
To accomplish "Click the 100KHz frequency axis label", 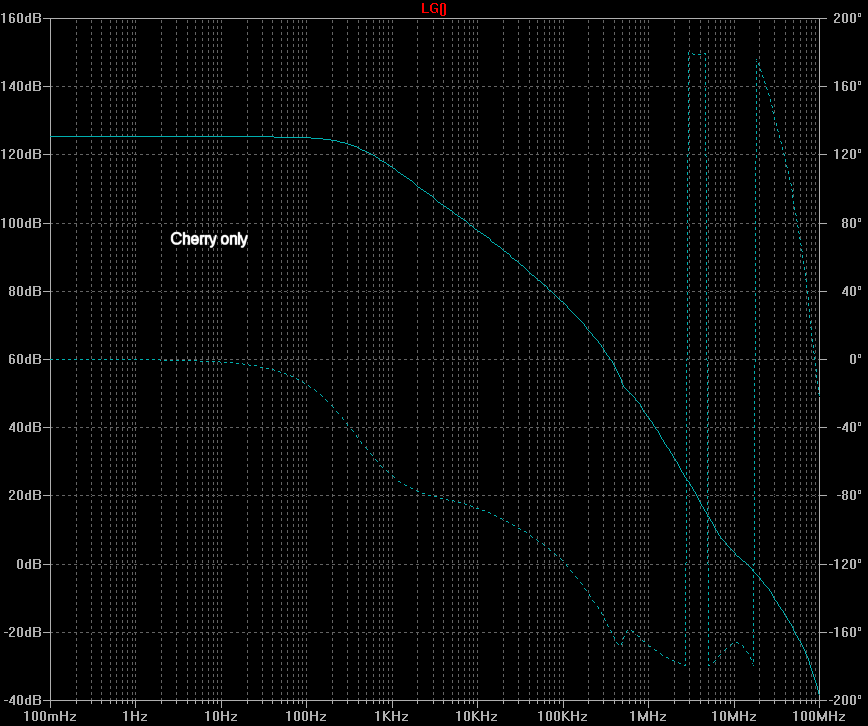I will [562, 717].
